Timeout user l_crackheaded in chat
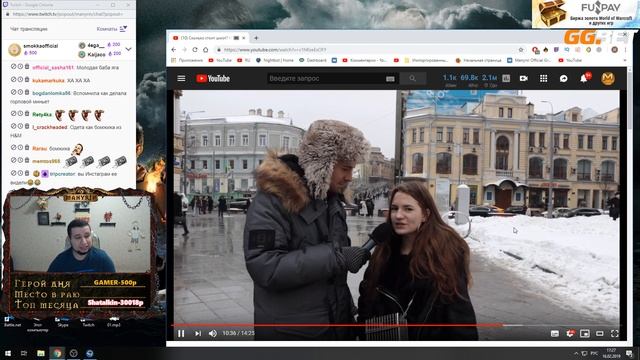The height and width of the screenshot is (360, 640). coord(20,126)
